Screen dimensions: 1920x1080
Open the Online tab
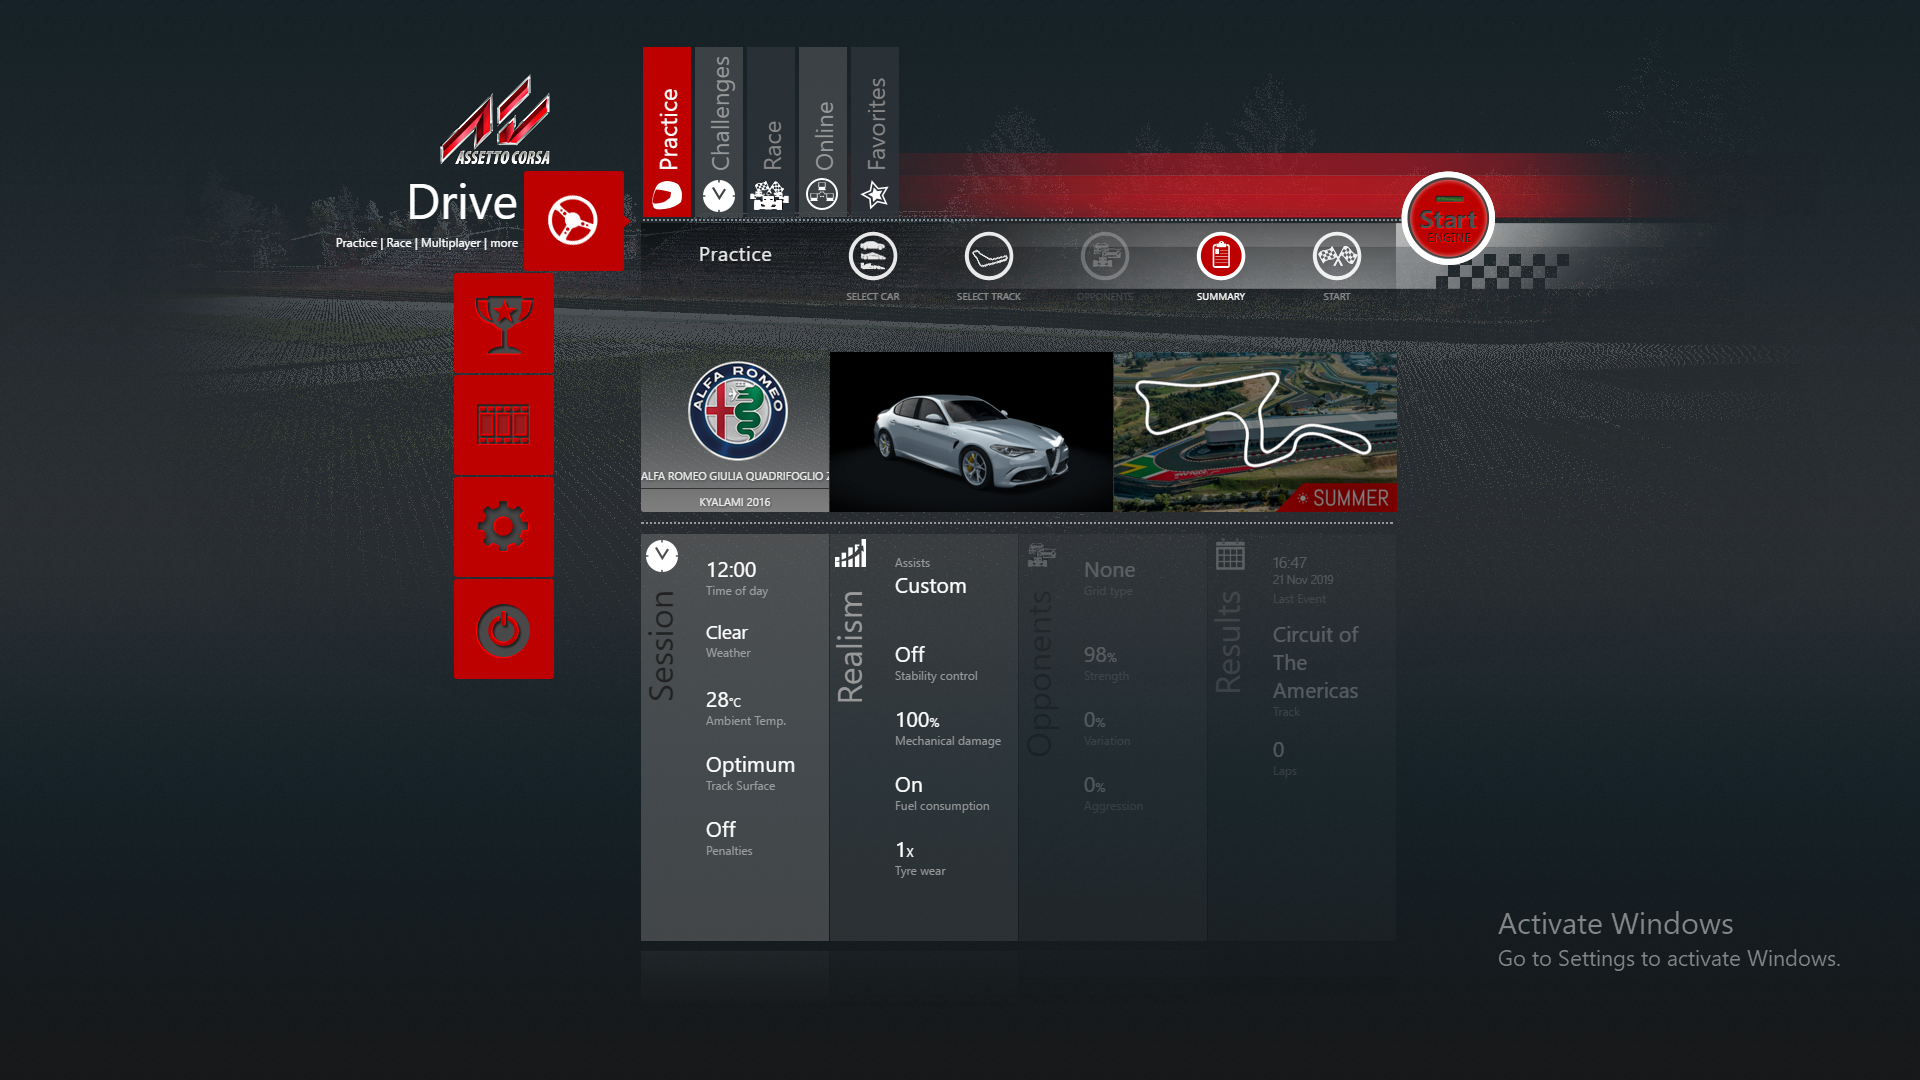(x=823, y=132)
